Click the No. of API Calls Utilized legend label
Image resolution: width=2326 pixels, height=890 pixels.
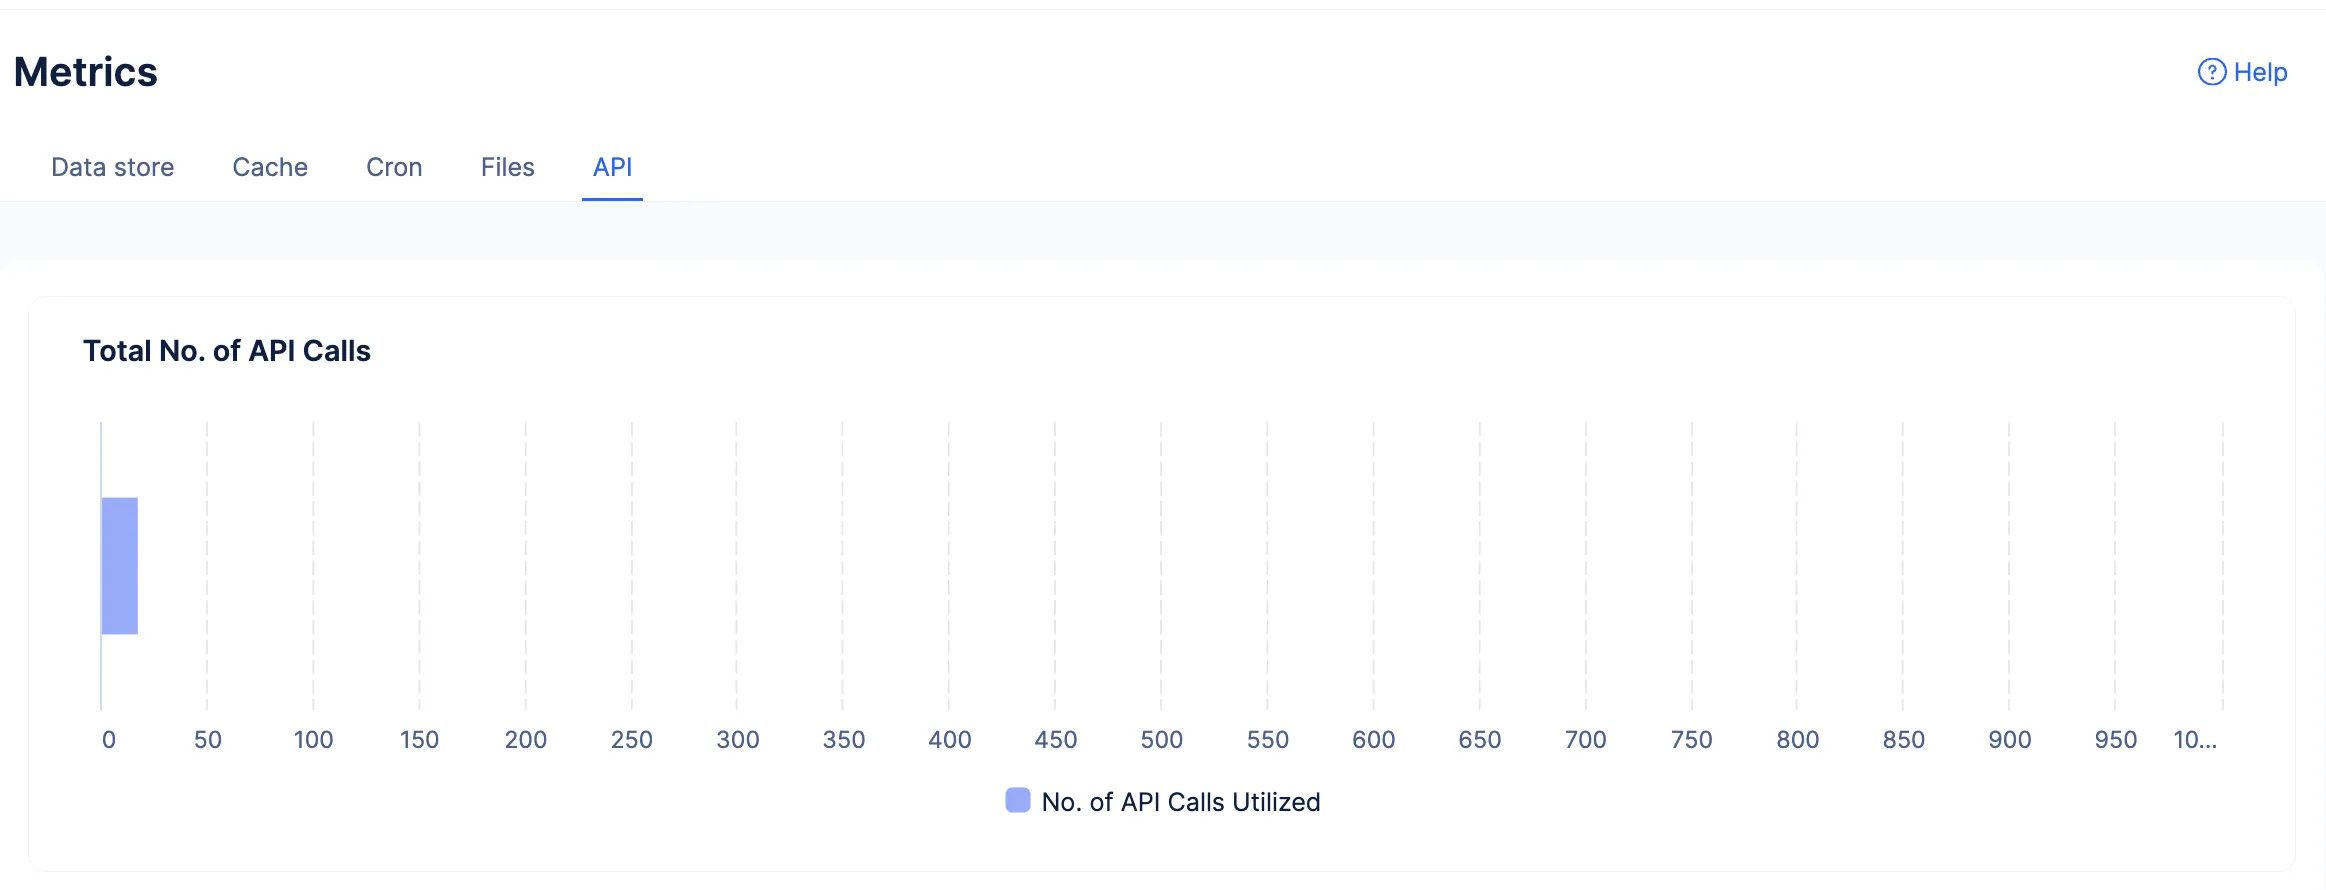[x=1181, y=802]
